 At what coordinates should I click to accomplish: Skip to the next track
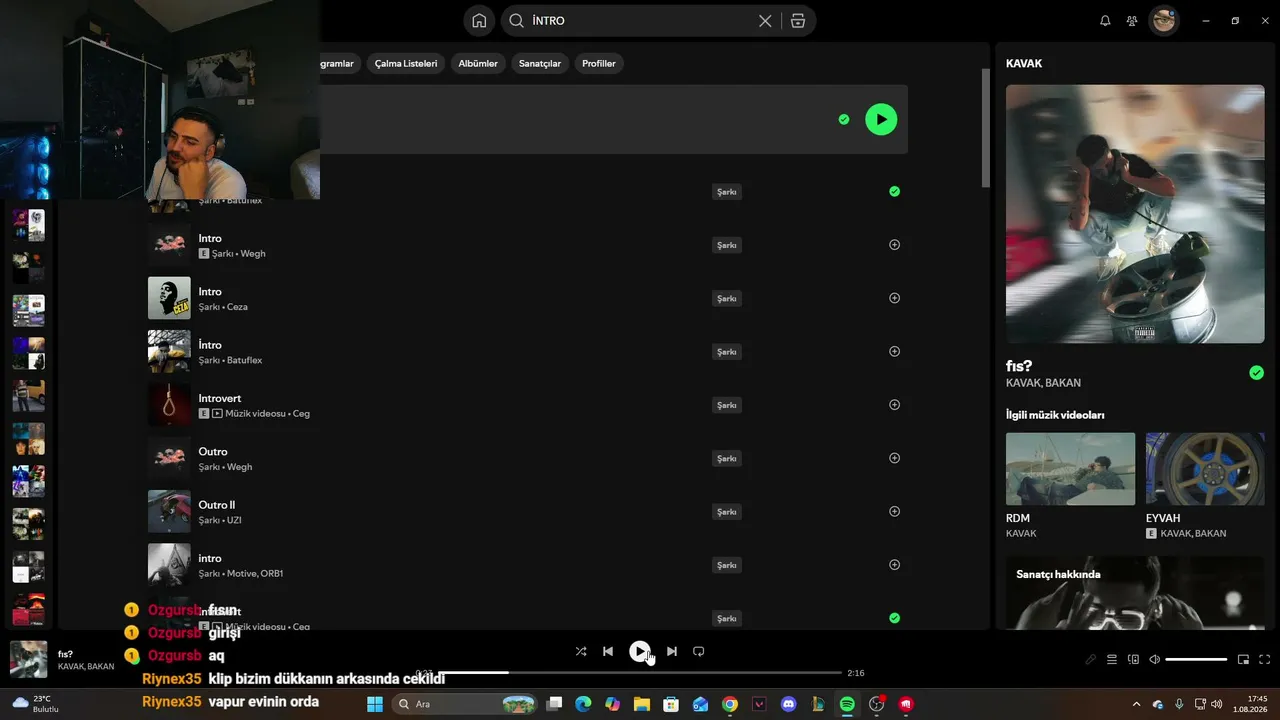tap(672, 651)
